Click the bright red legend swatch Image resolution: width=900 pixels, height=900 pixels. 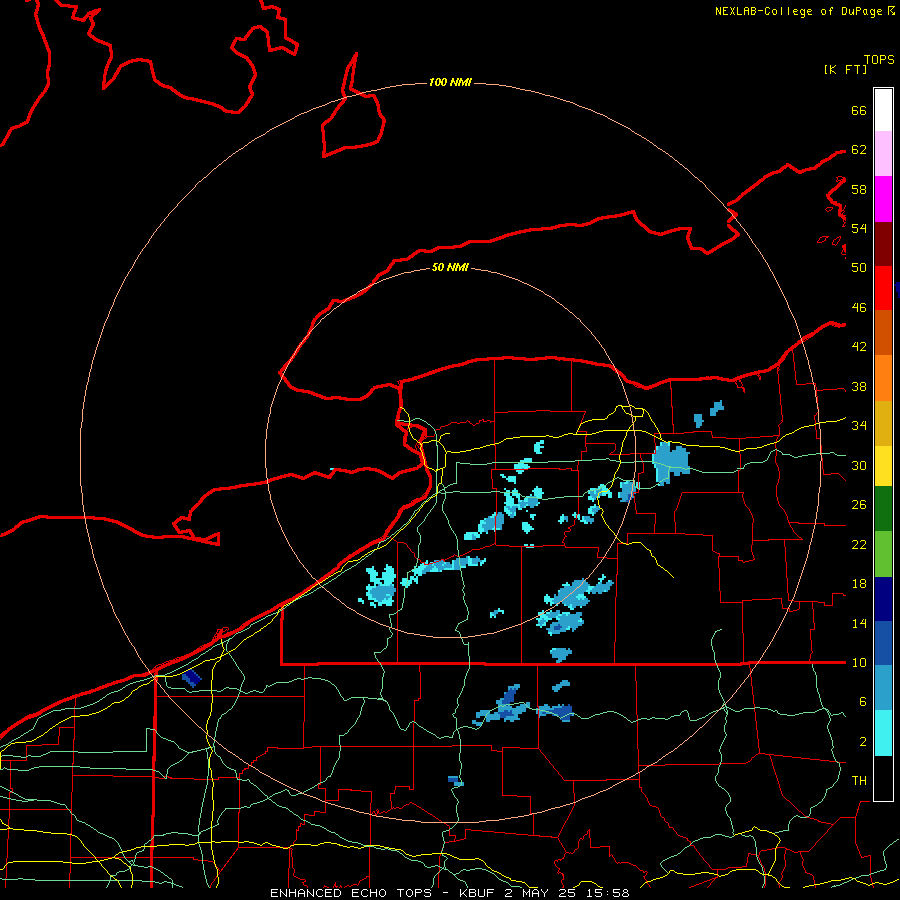point(883,288)
